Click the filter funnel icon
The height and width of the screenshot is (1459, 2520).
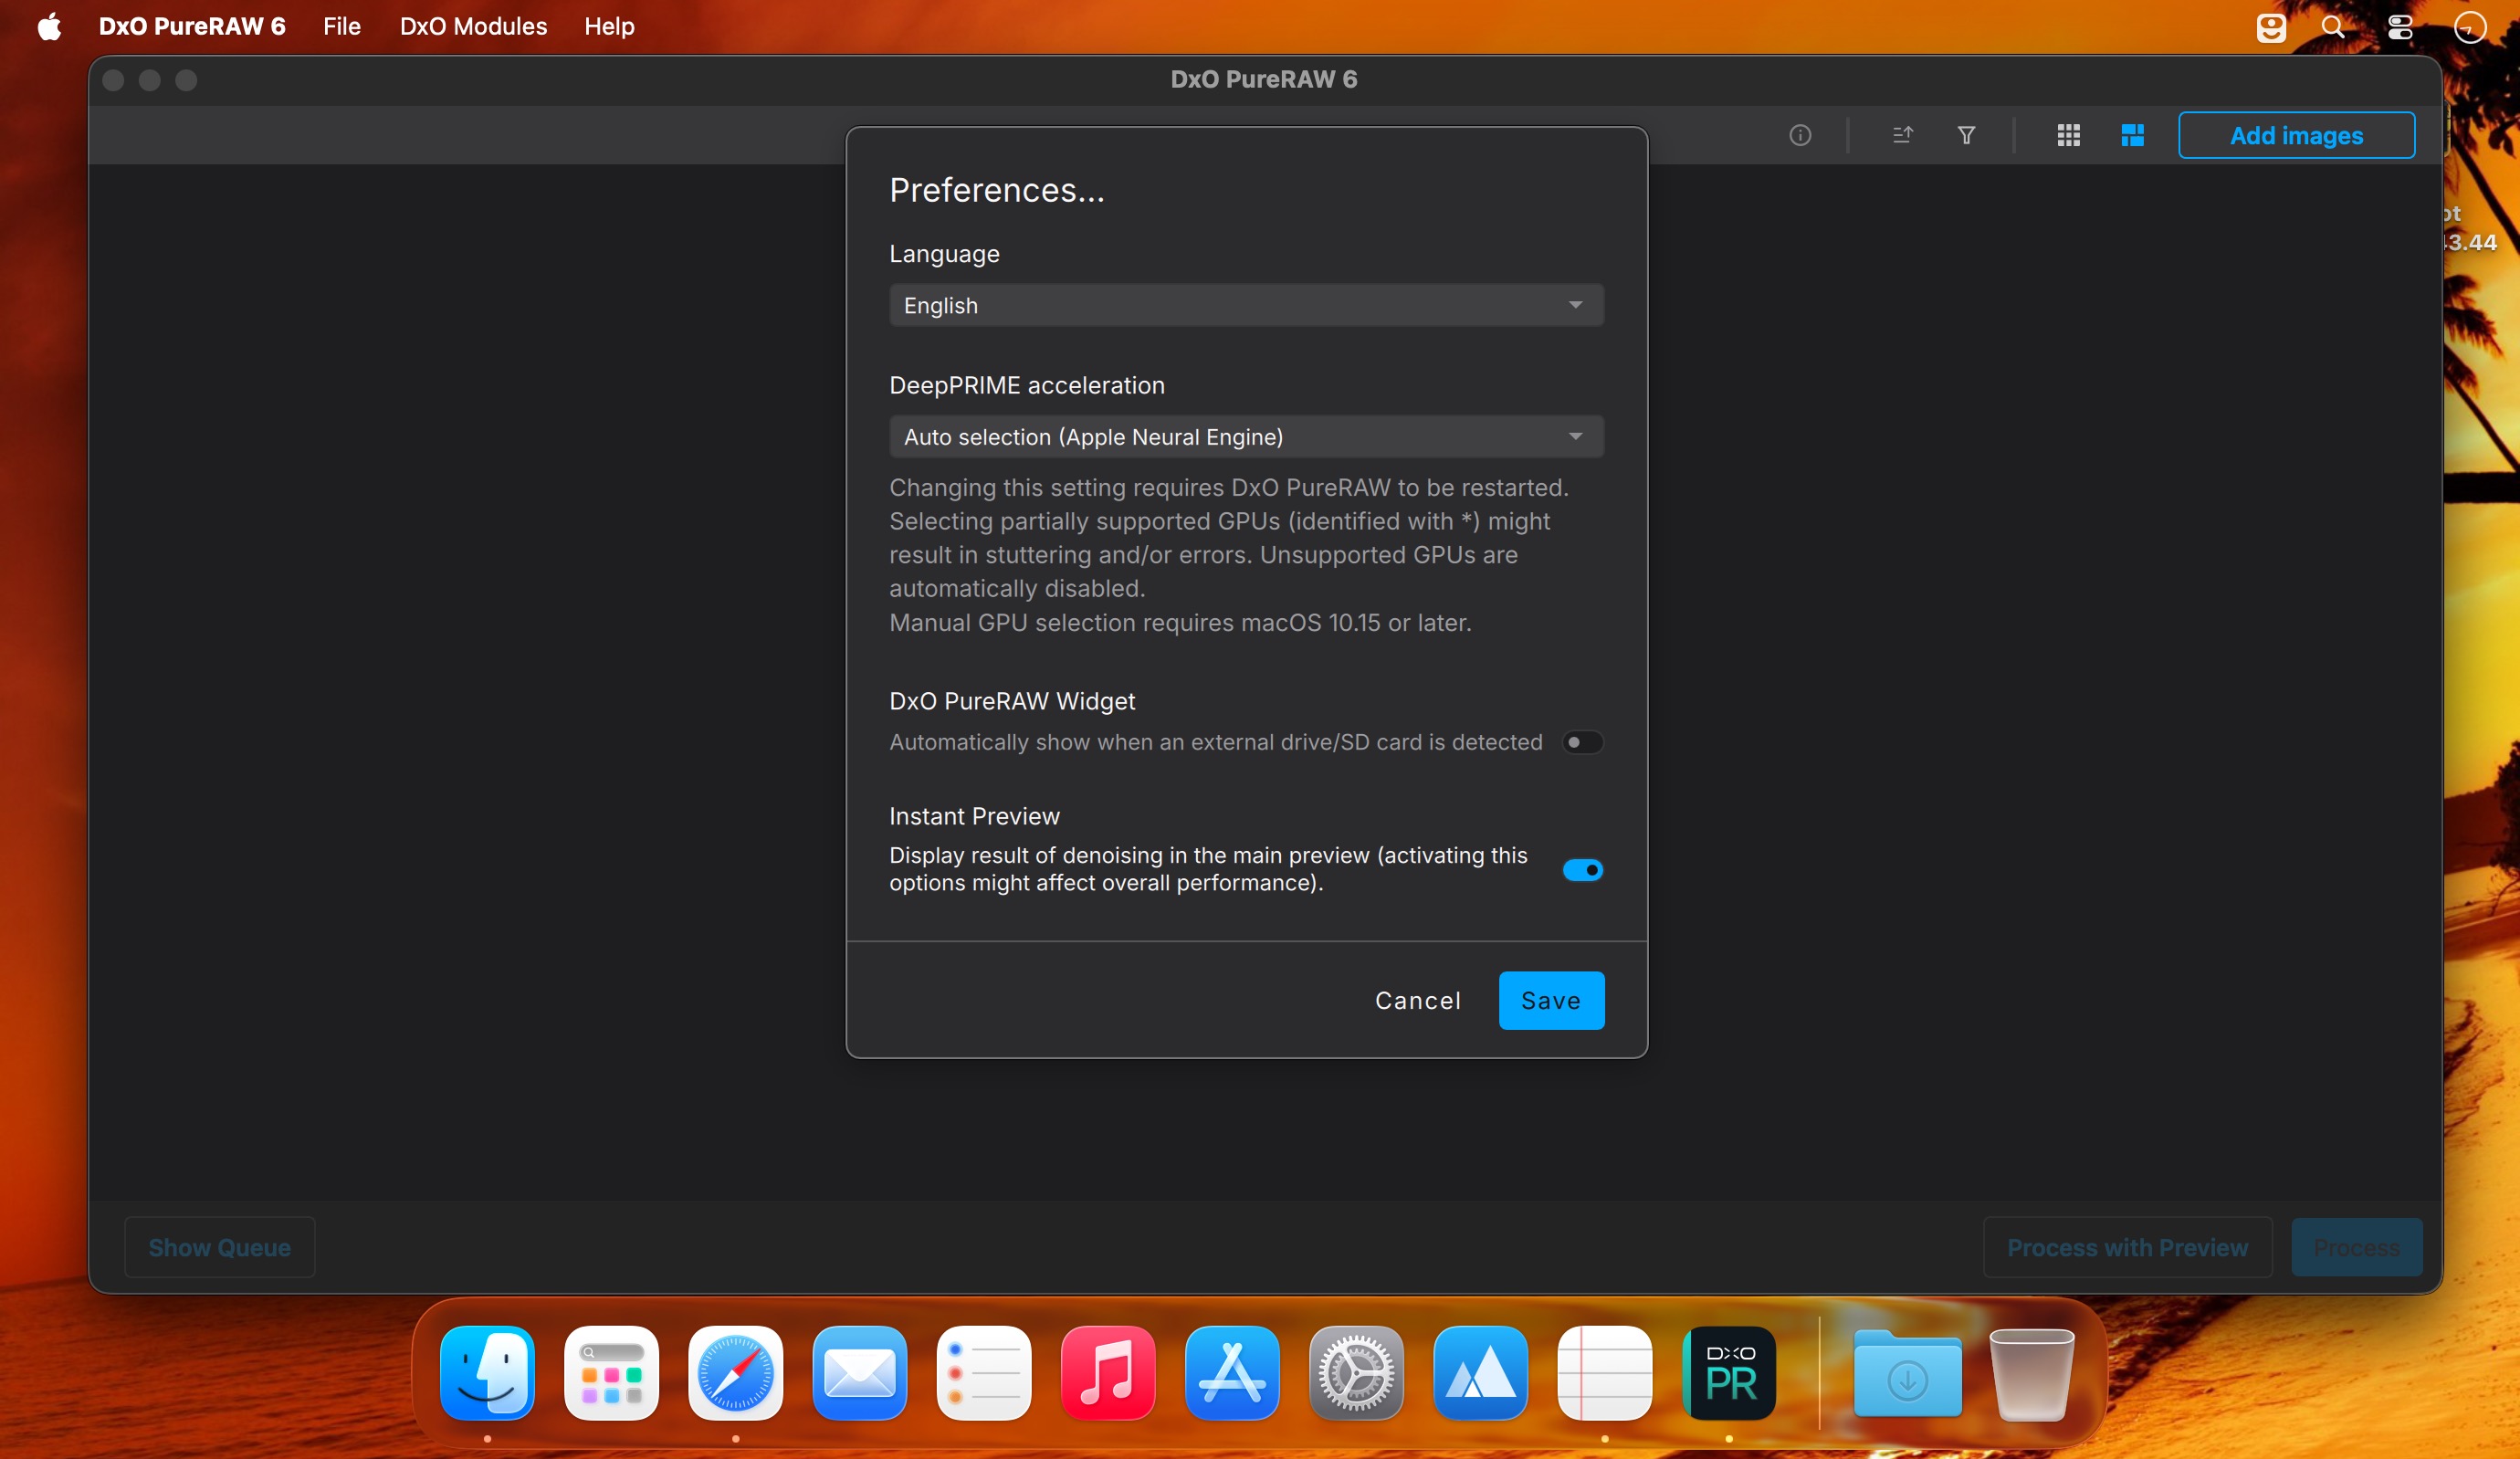pos(1966,135)
